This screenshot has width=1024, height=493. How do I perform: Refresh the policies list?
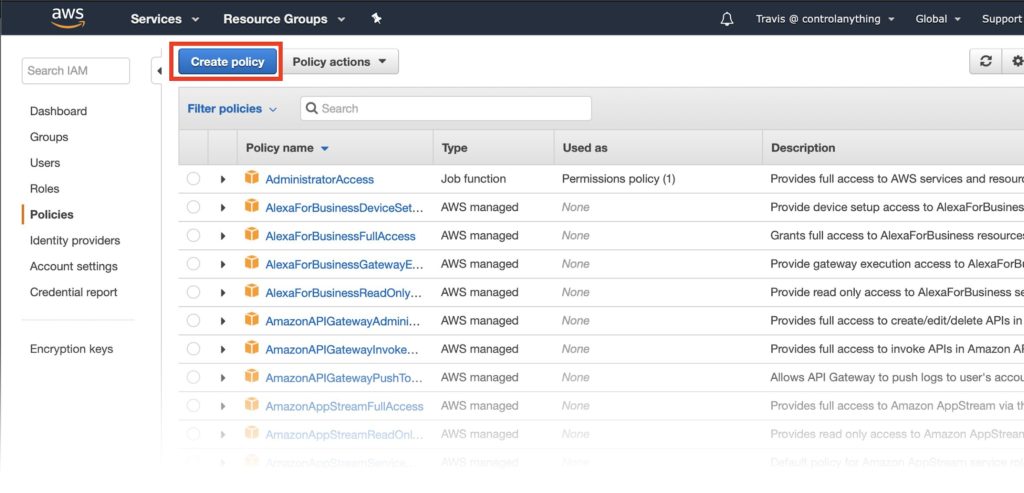point(986,61)
